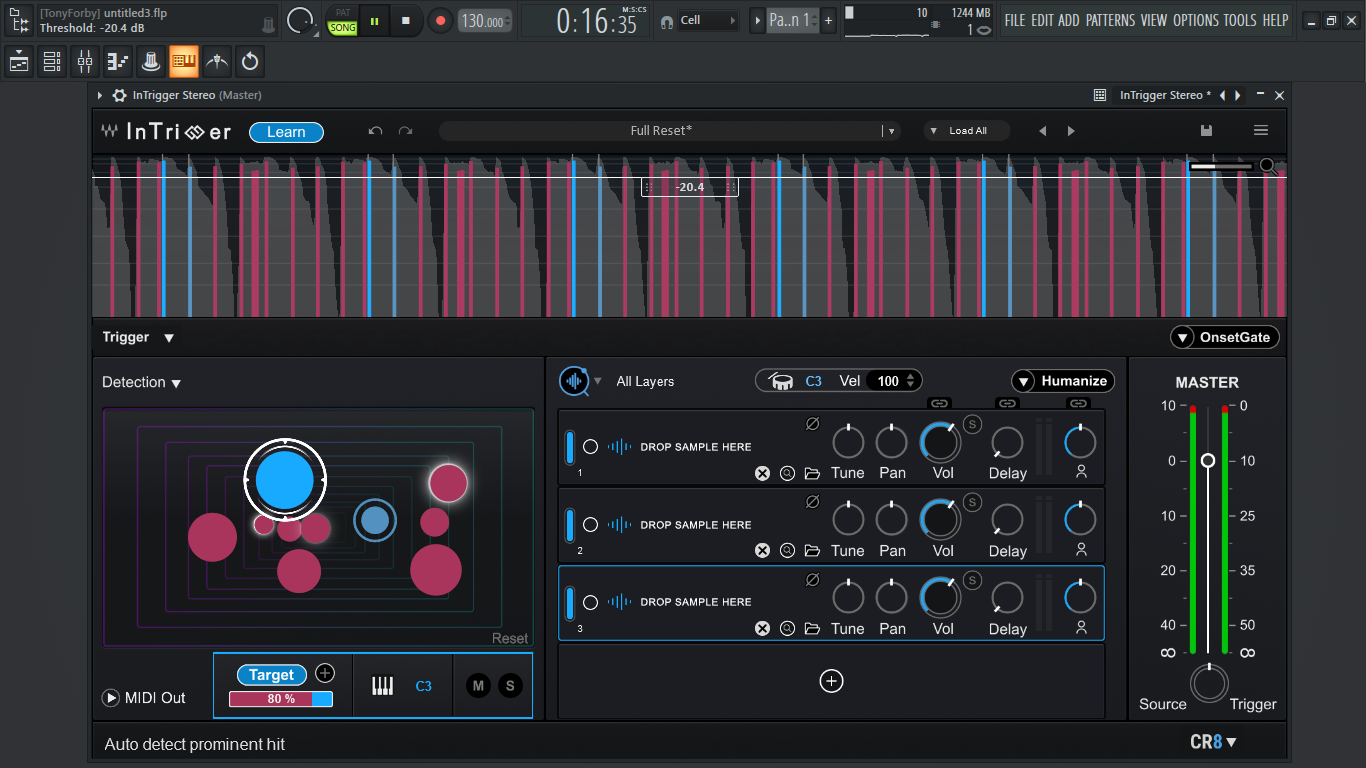The width and height of the screenshot is (1366, 768).
Task: Click the record button
Action: (x=440, y=20)
